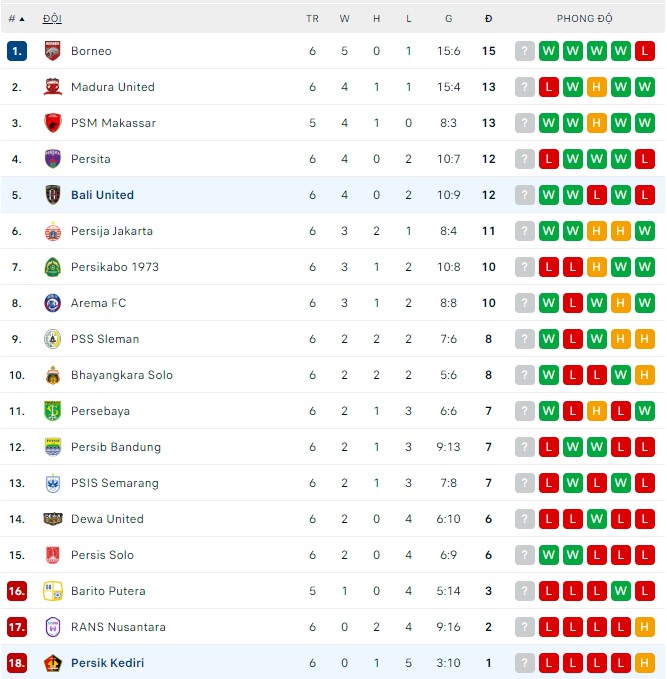Viewport: 667px width, 679px height.
Task: Sort standings by ĐỘI team column
Action: (52, 19)
